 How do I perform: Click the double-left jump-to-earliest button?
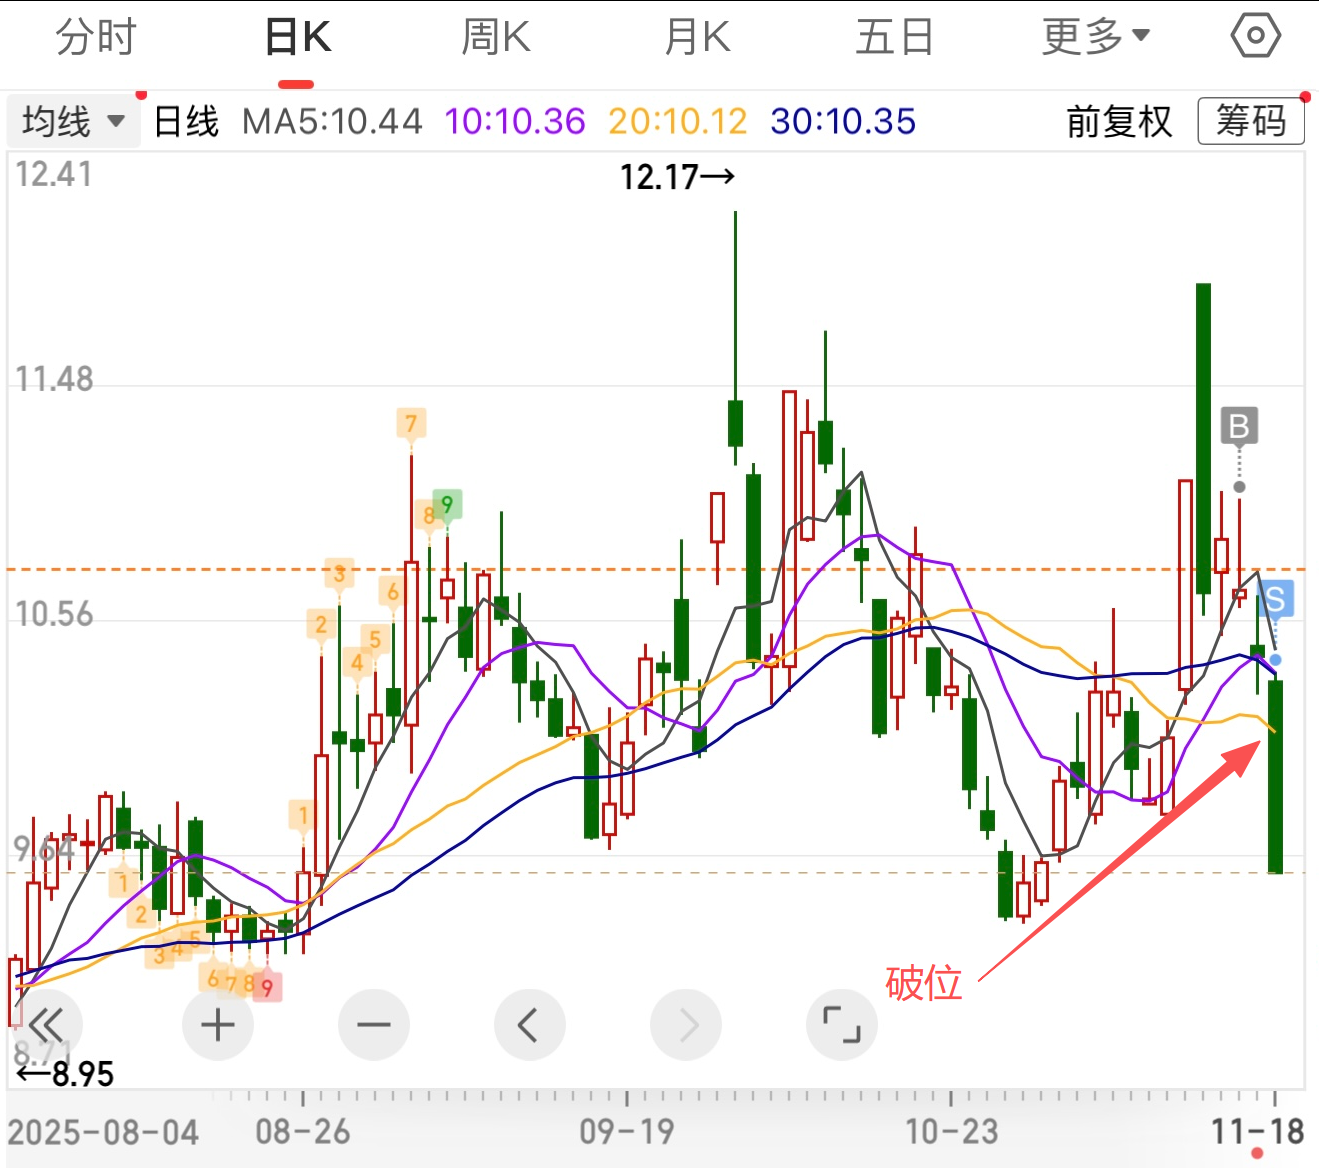pos(46,1025)
